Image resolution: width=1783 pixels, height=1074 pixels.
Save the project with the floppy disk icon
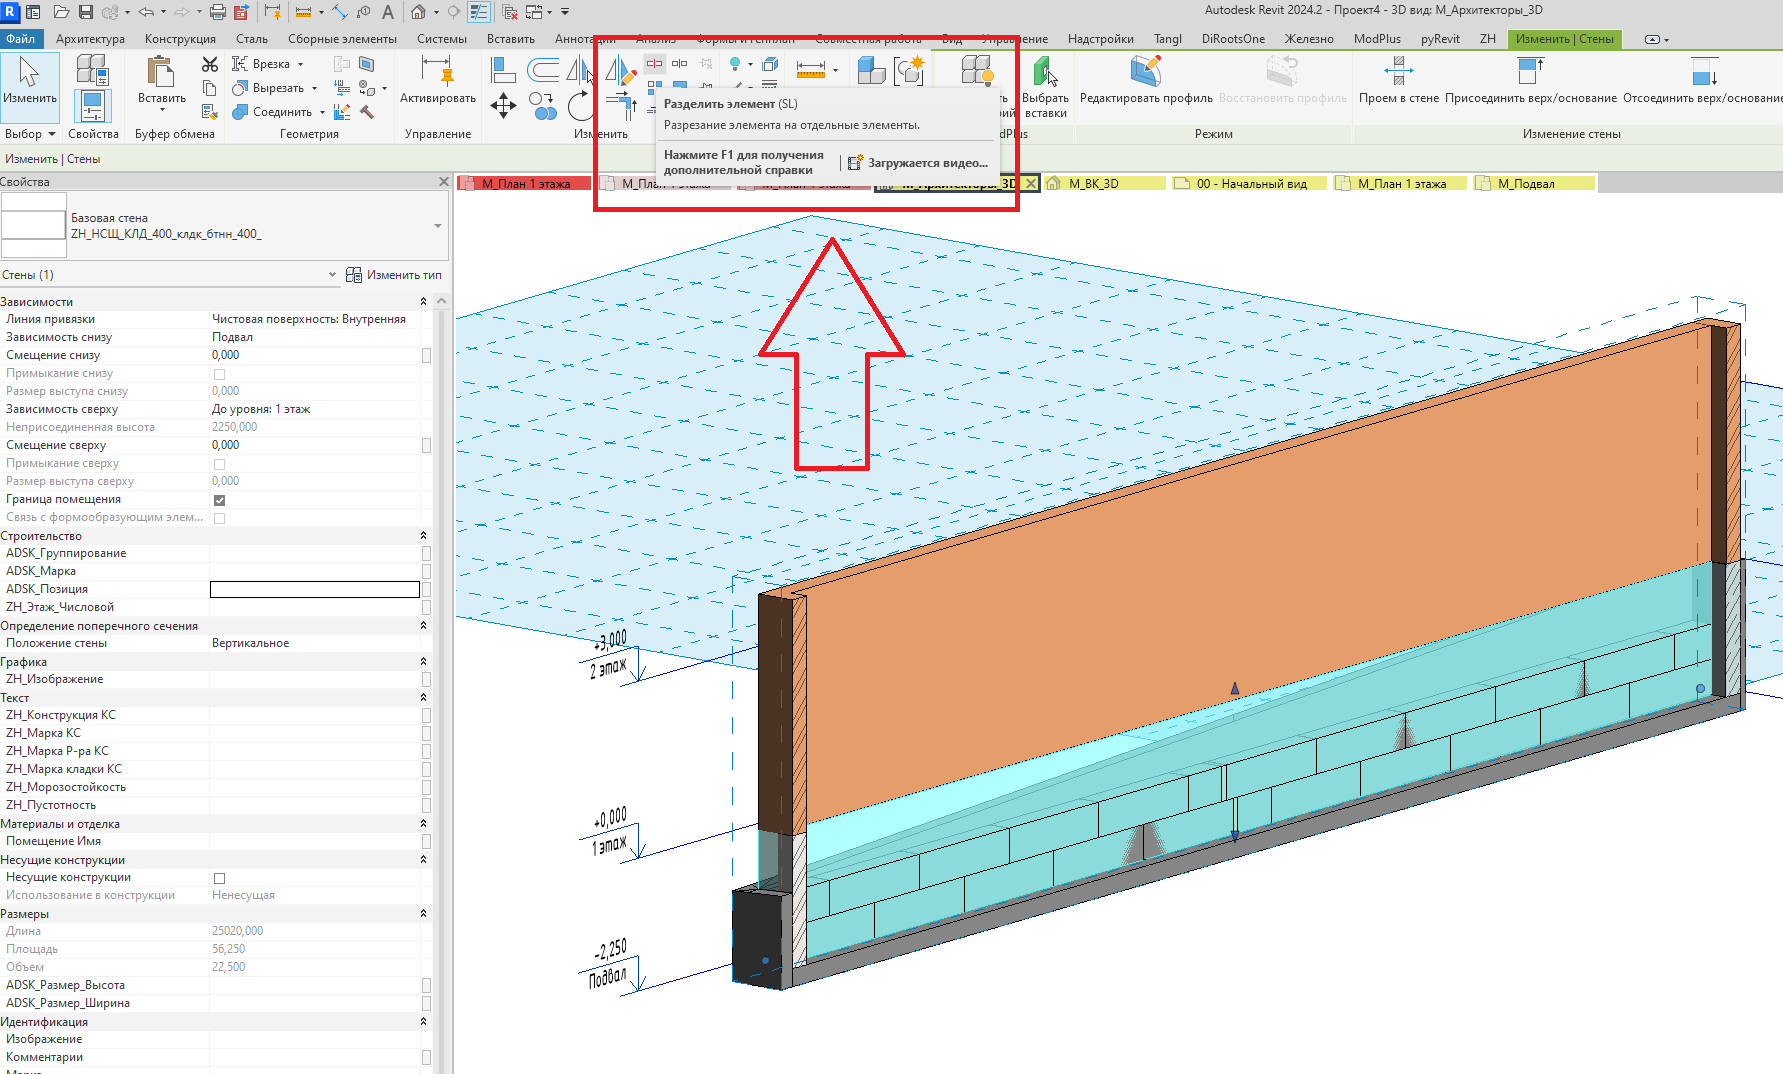point(86,12)
